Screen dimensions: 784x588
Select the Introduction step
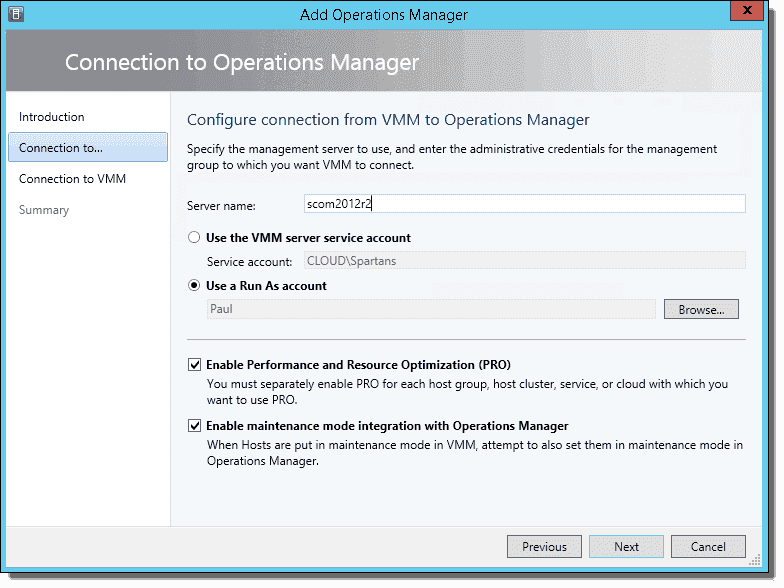coord(52,116)
